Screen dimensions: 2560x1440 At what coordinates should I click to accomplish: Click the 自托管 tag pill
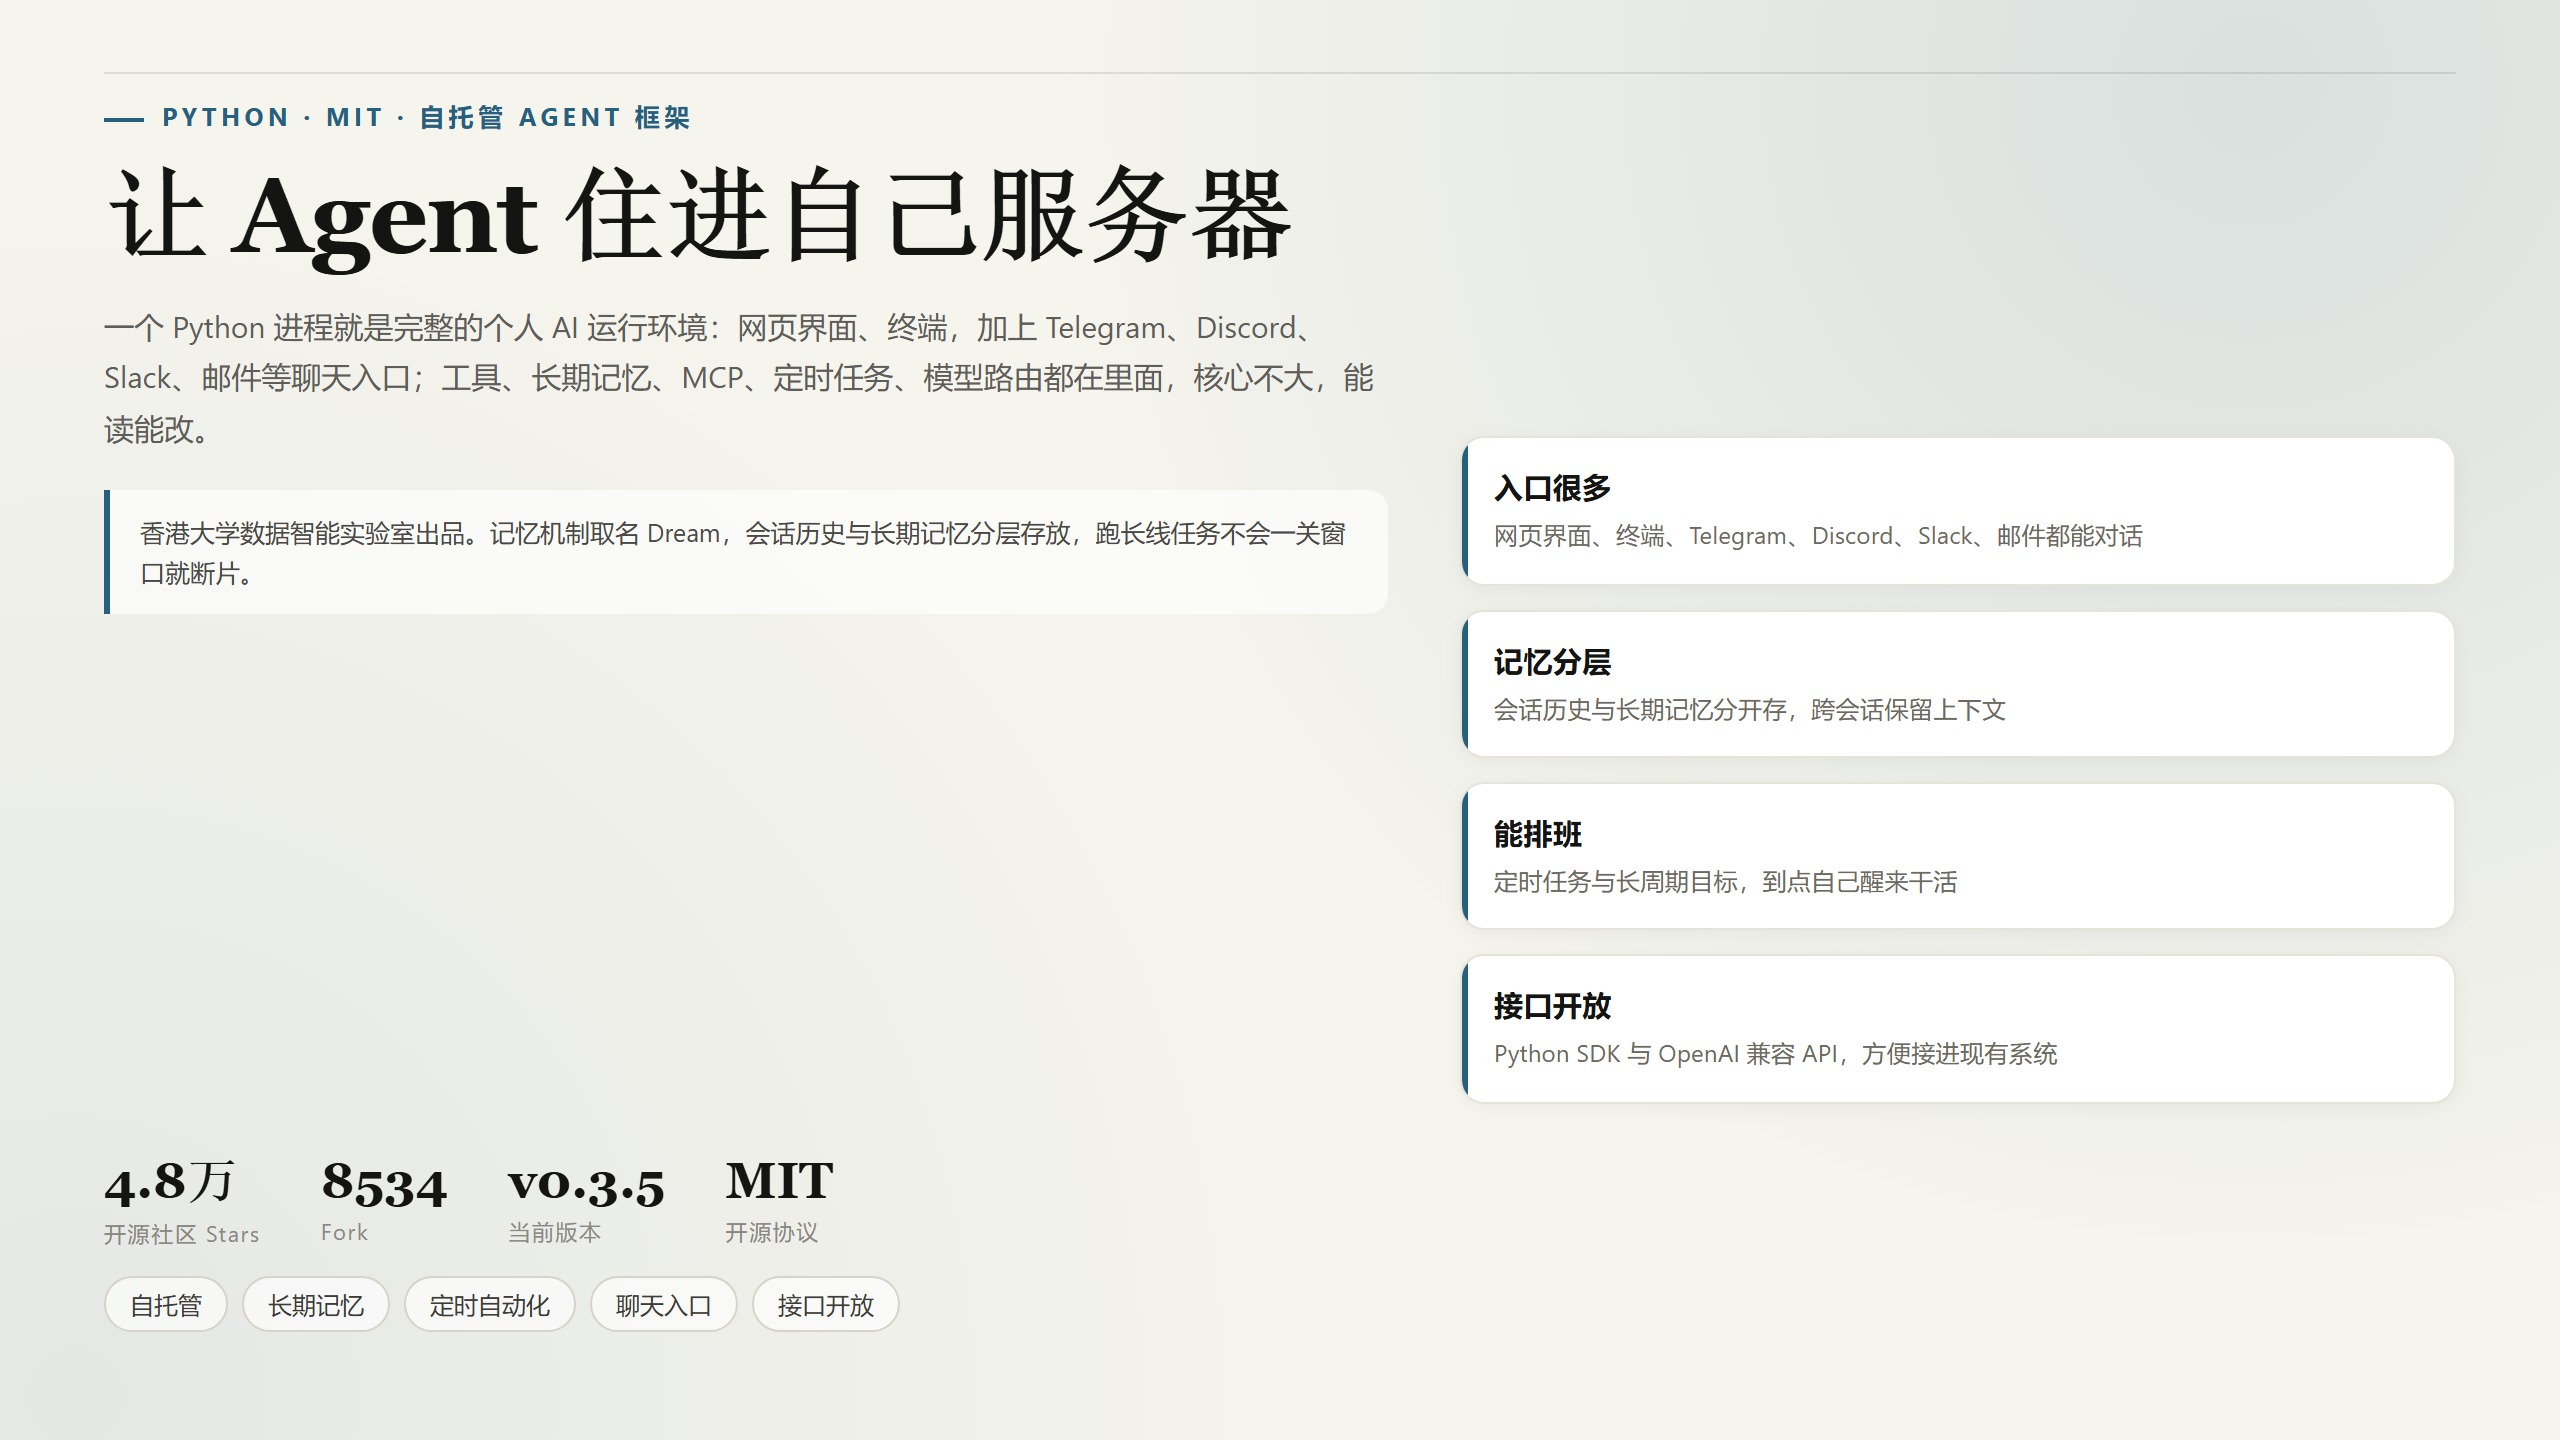pos(166,1304)
